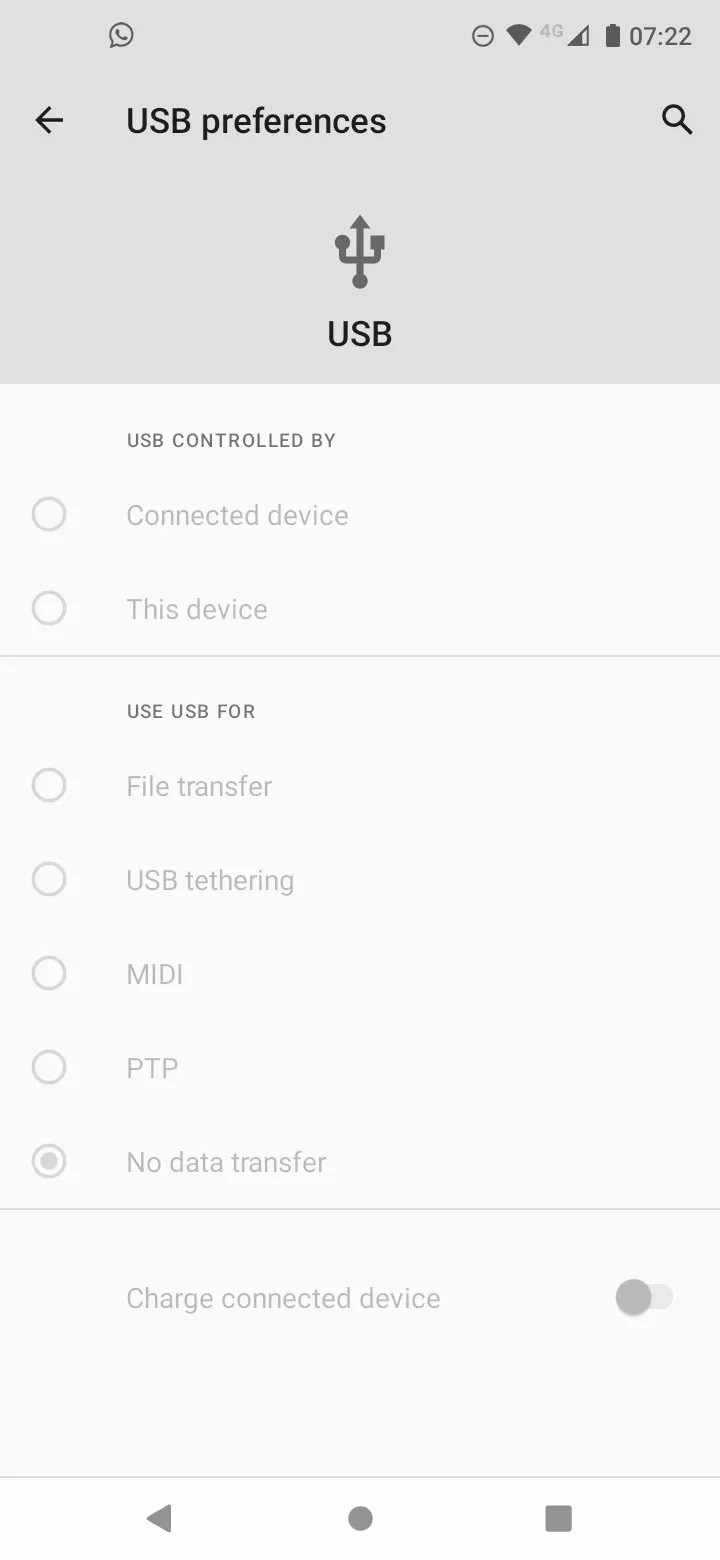This screenshot has height=1560, width=720.
Task: Tap the Do Not Disturb status icon
Action: click(482, 35)
